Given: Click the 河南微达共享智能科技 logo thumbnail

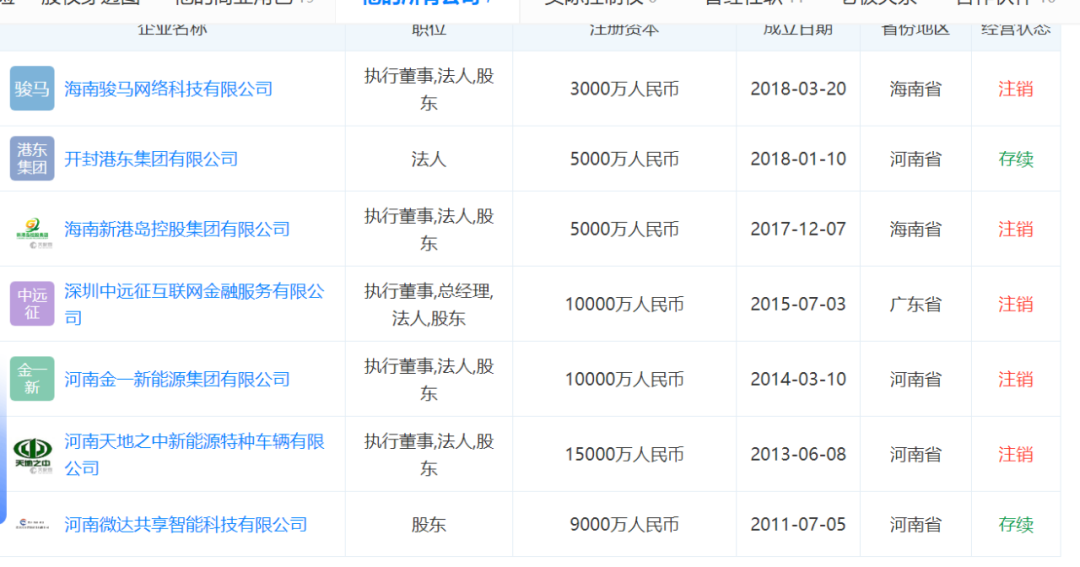Looking at the screenshot, I should pyautogui.click(x=32, y=524).
